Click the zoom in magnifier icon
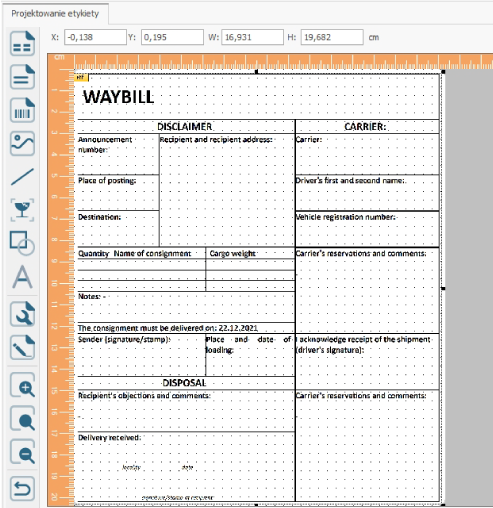This screenshot has width=493, height=508. [x=22, y=385]
